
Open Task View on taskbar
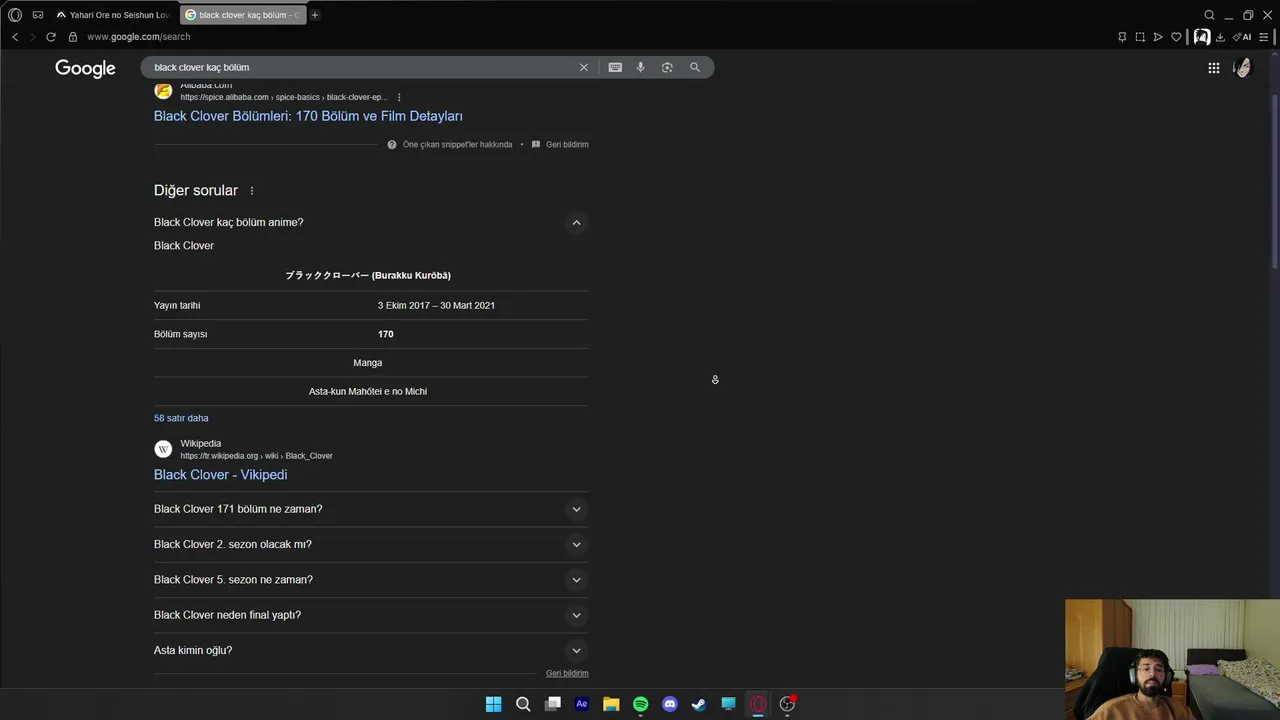(552, 704)
